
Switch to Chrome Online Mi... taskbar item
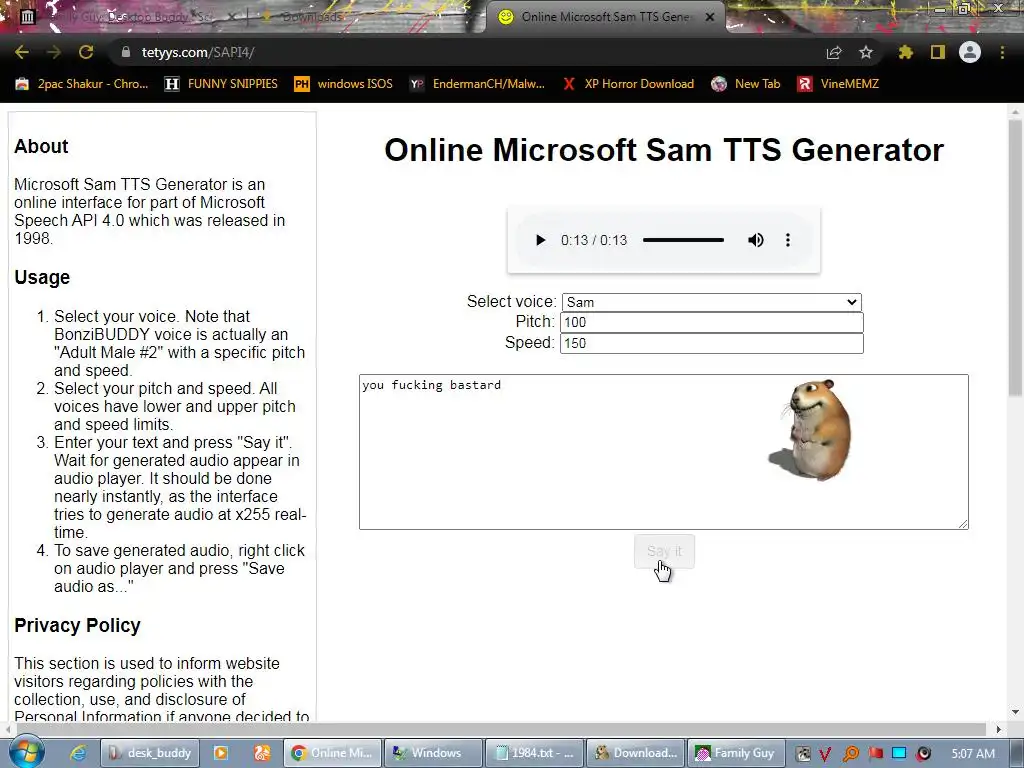332,753
